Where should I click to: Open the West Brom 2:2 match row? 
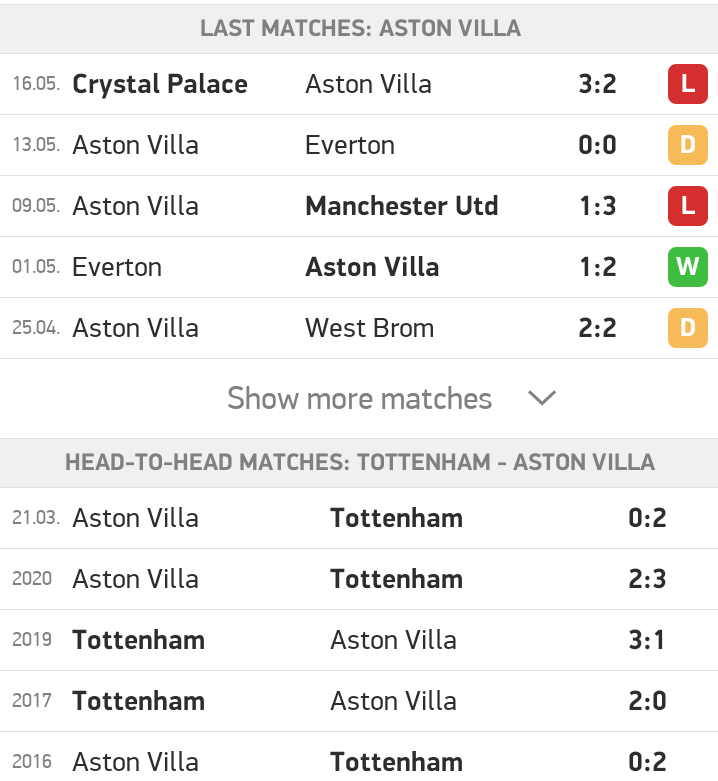[x=359, y=328]
